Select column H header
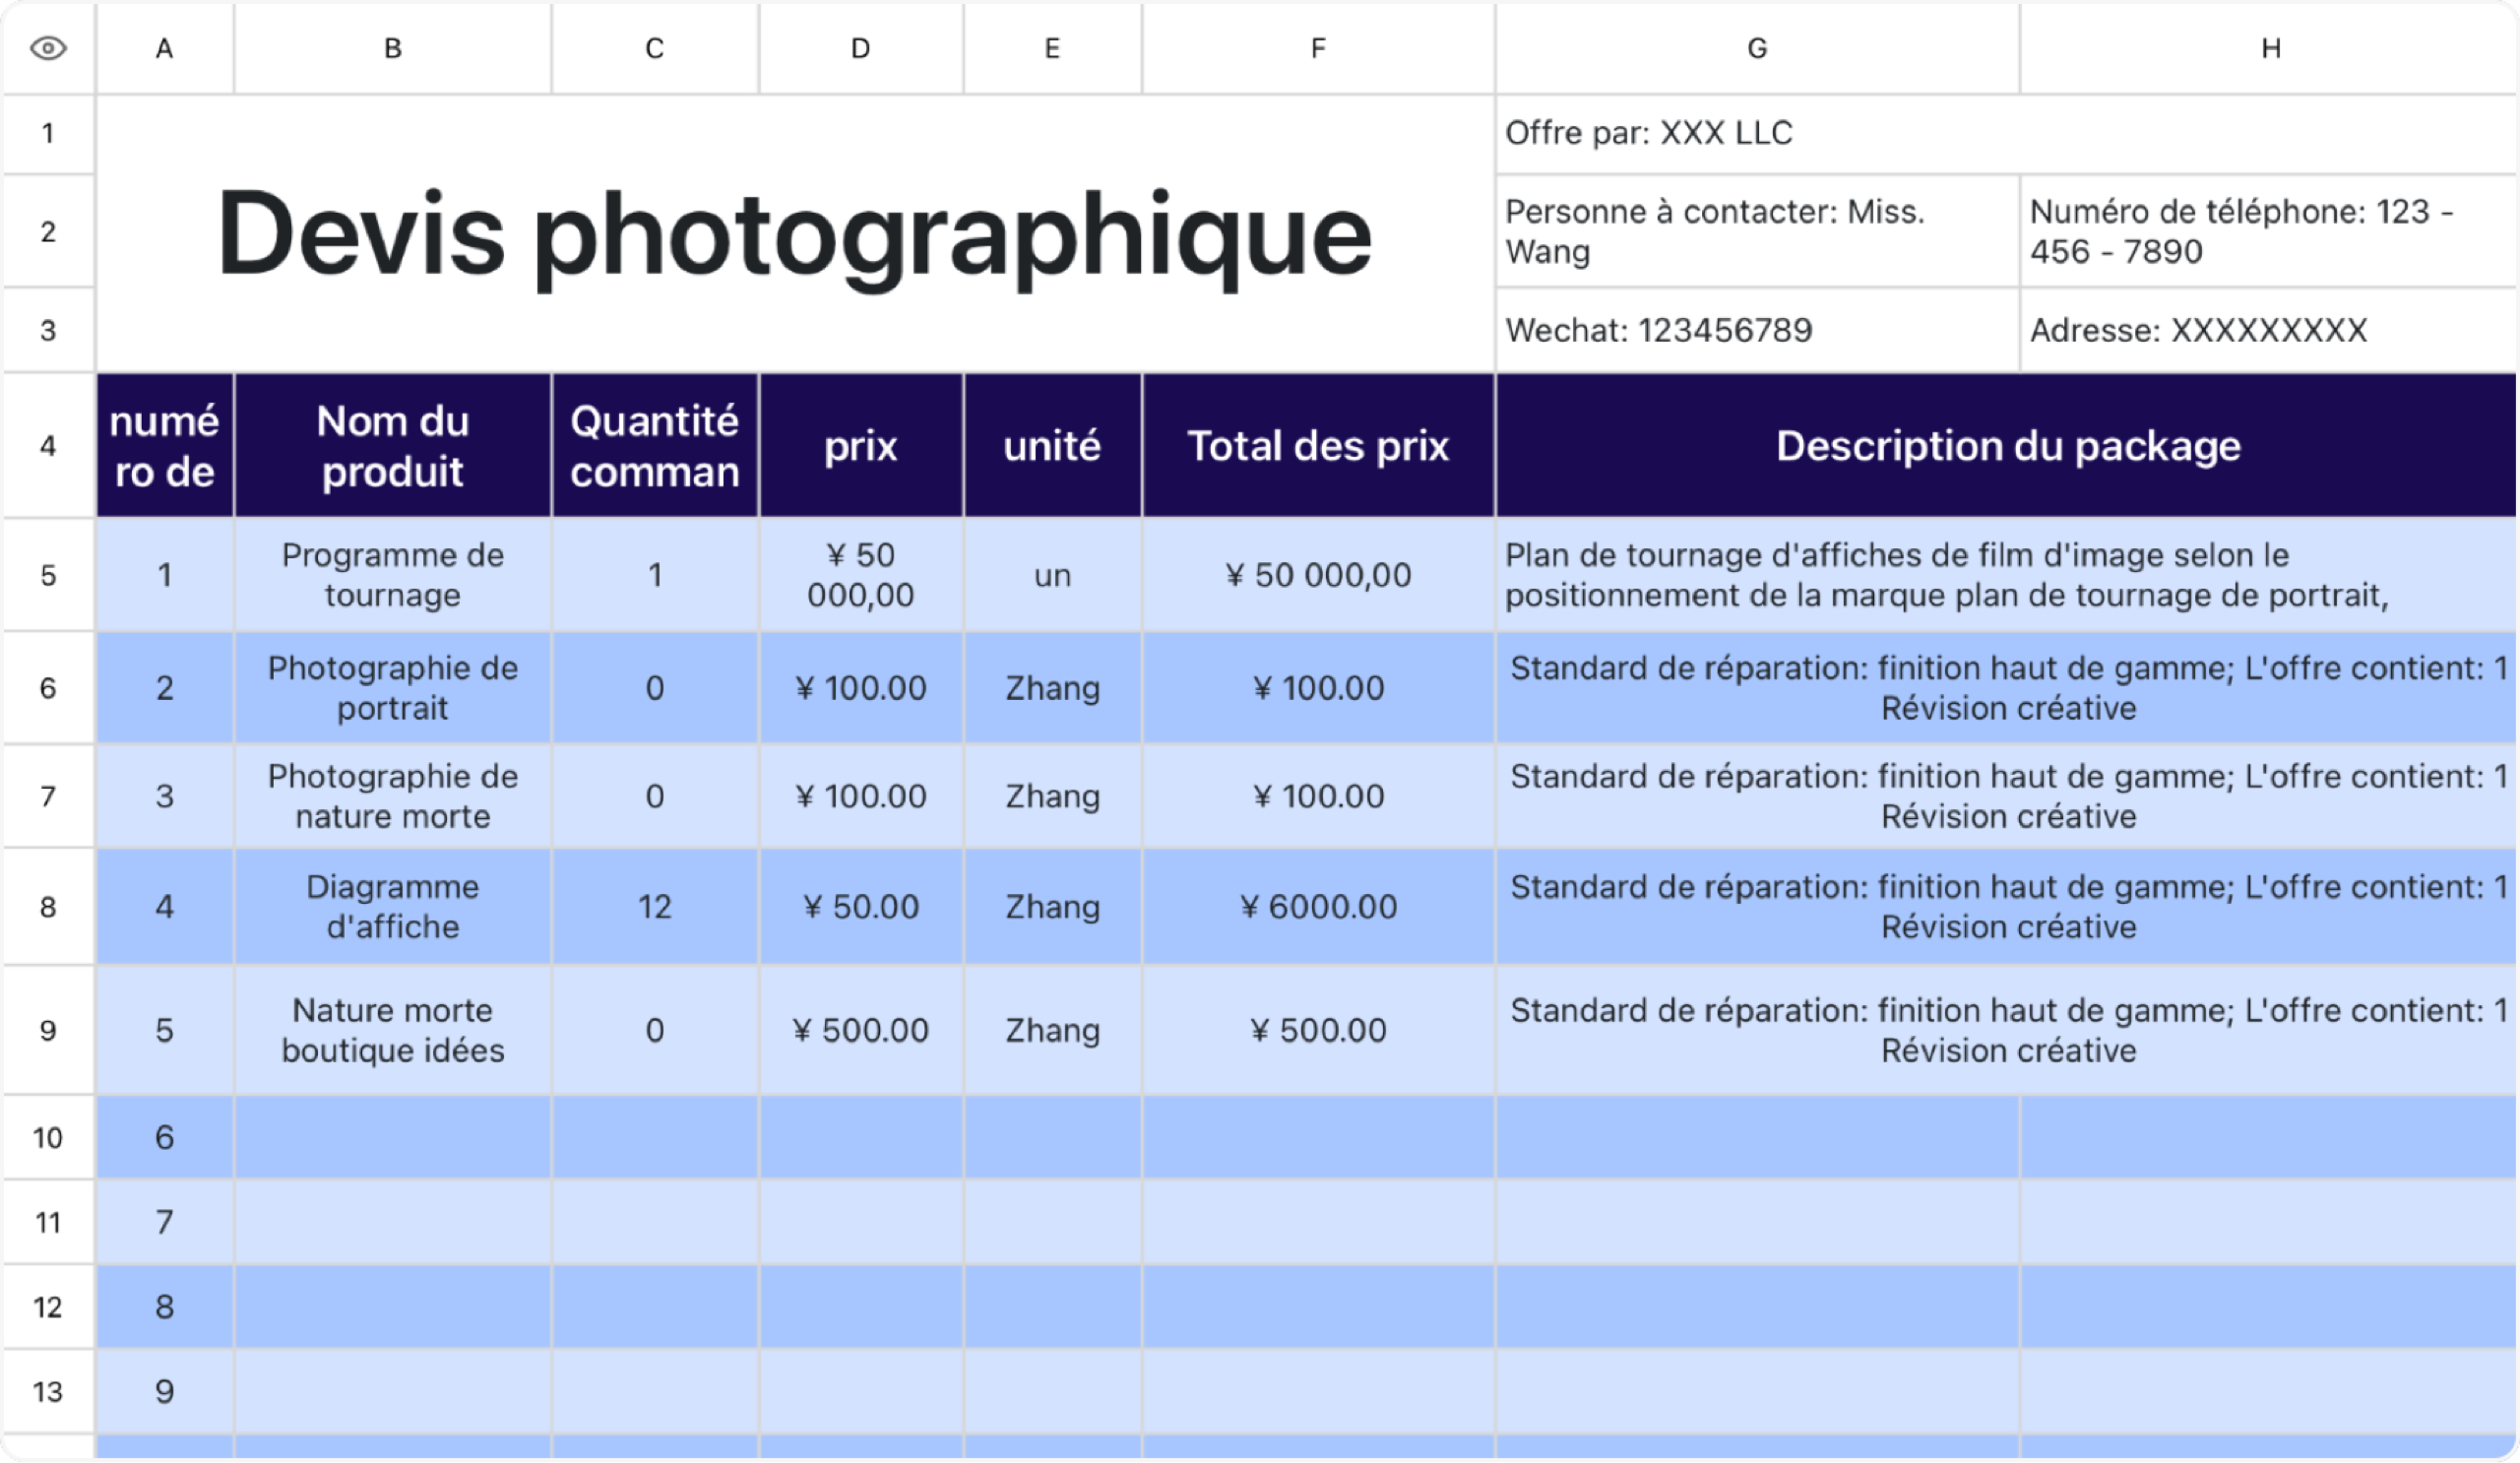The image size is (2520, 1463). (x=2270, y=48)
